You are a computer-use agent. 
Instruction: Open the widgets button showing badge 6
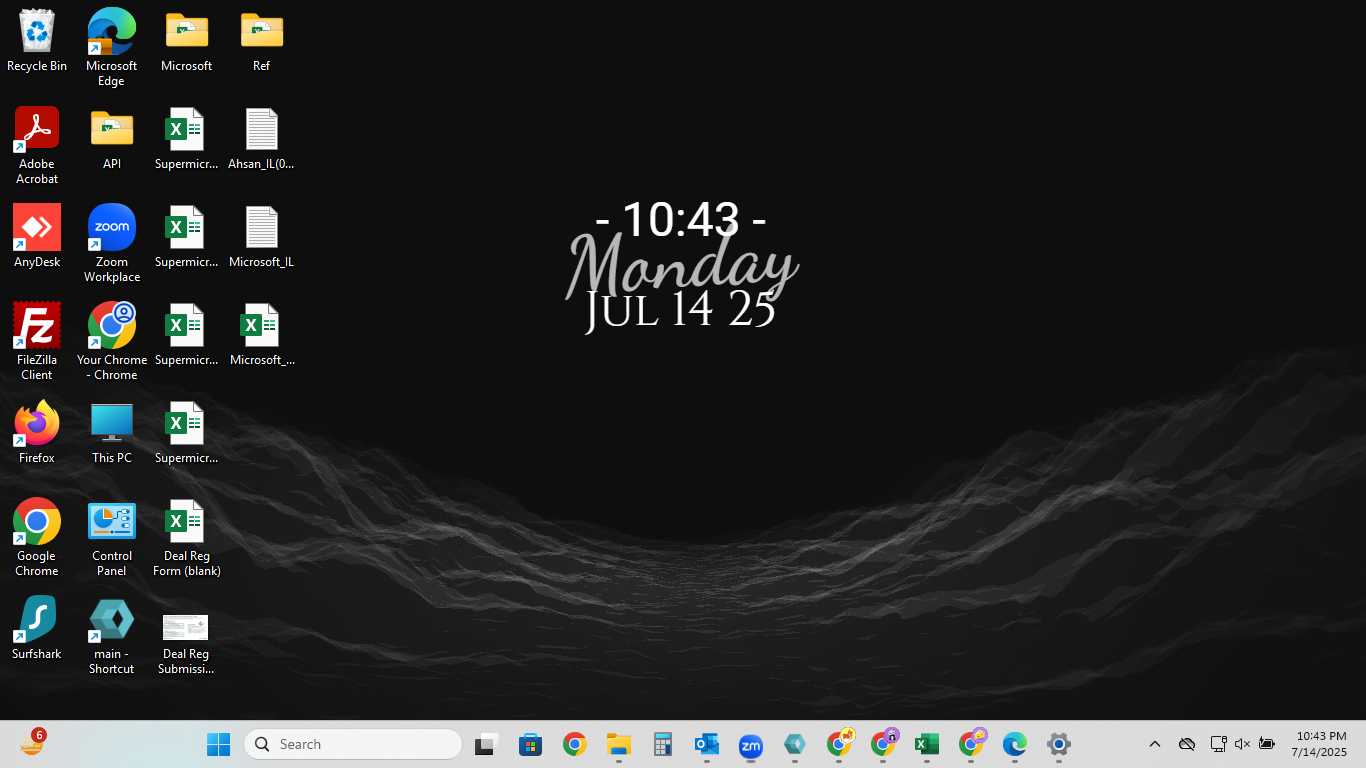pos(33,743)
